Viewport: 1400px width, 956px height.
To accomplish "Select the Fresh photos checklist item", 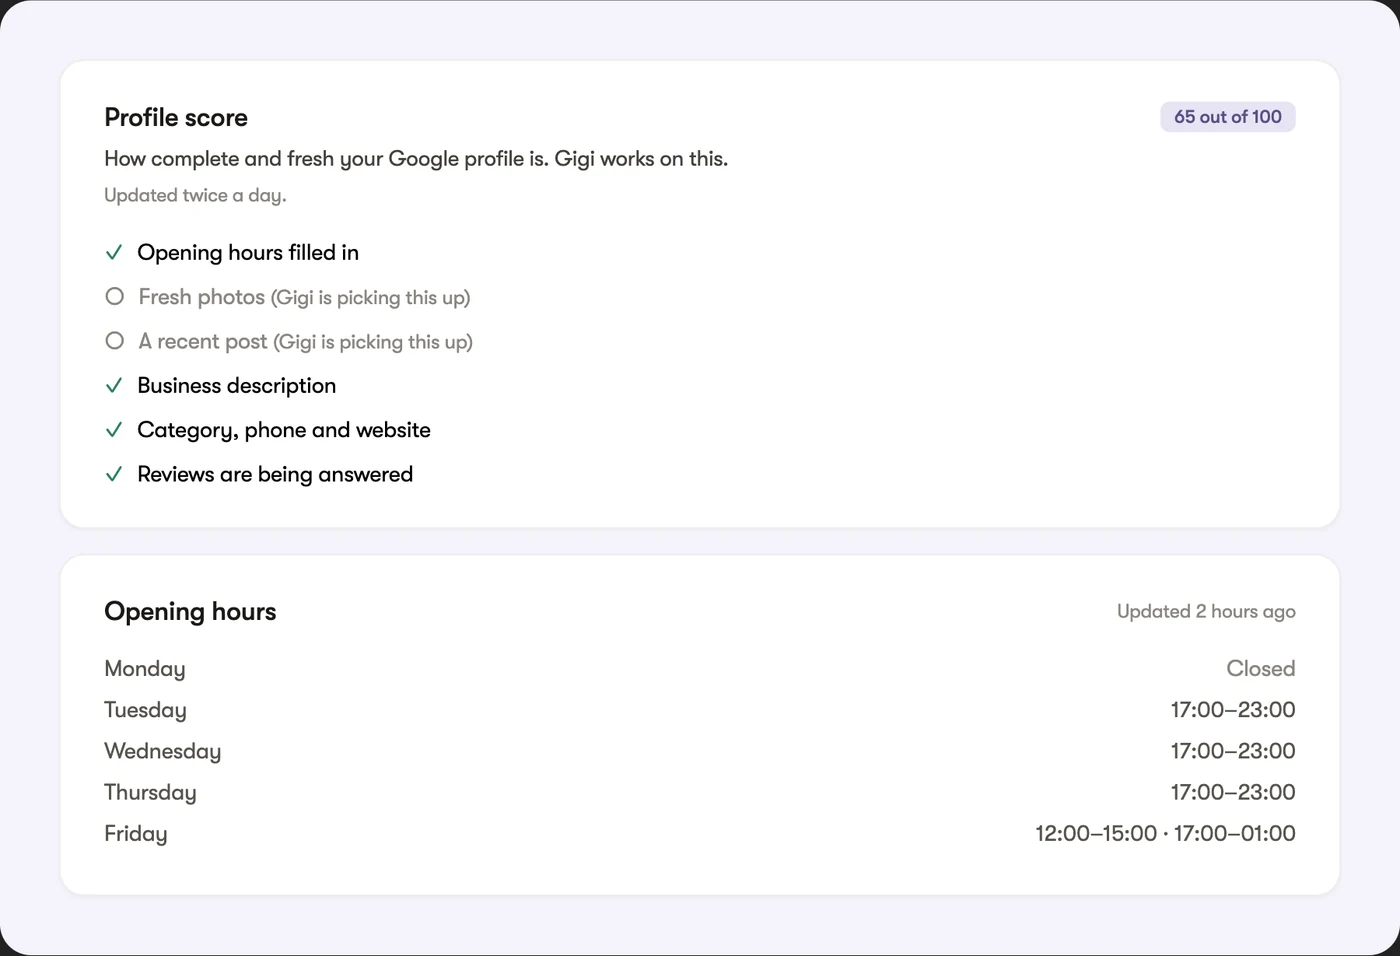I will coord(288,297).
